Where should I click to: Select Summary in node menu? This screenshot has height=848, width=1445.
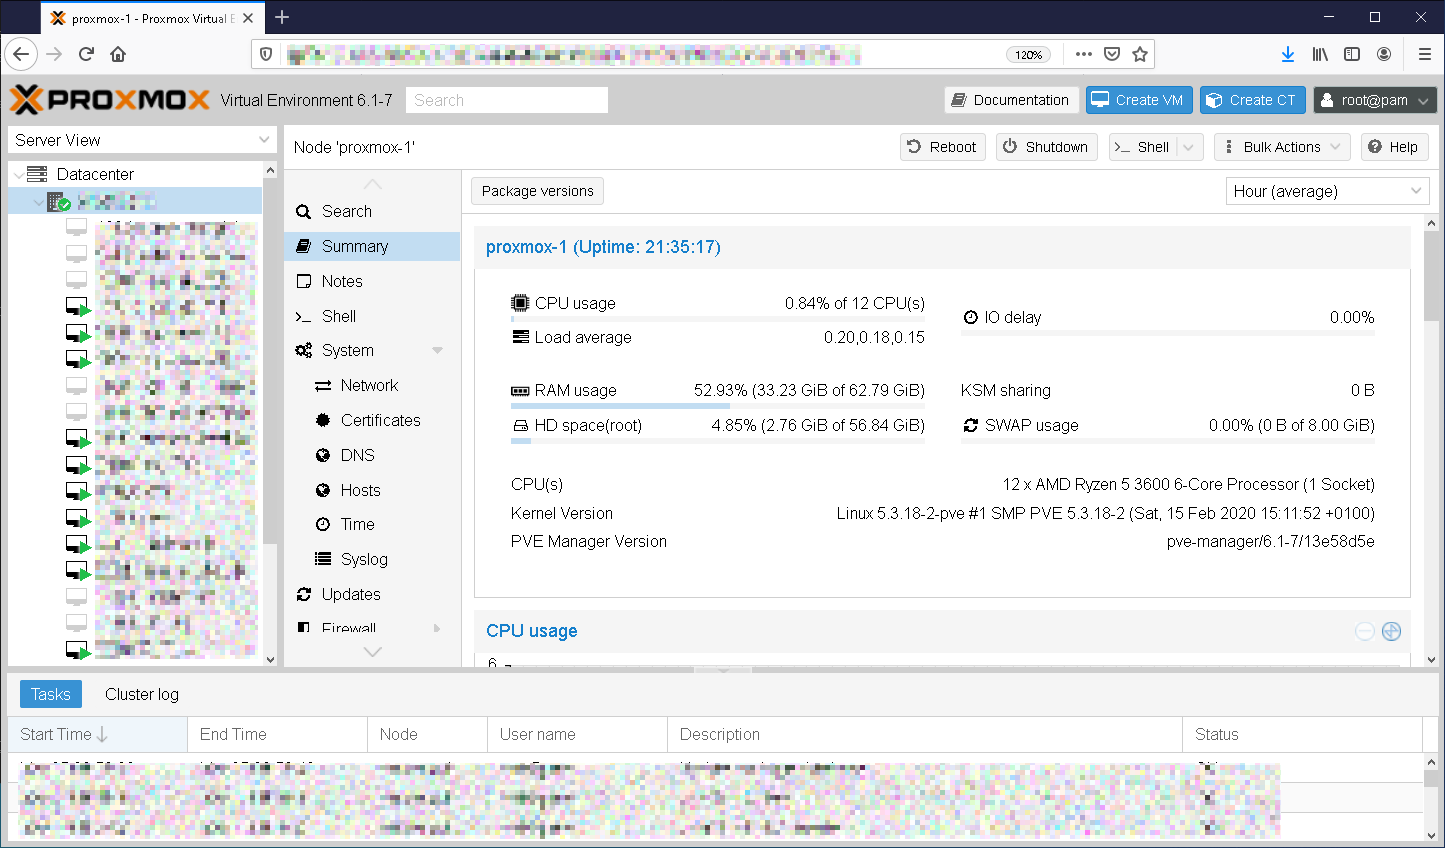click(x=372, y=246)
